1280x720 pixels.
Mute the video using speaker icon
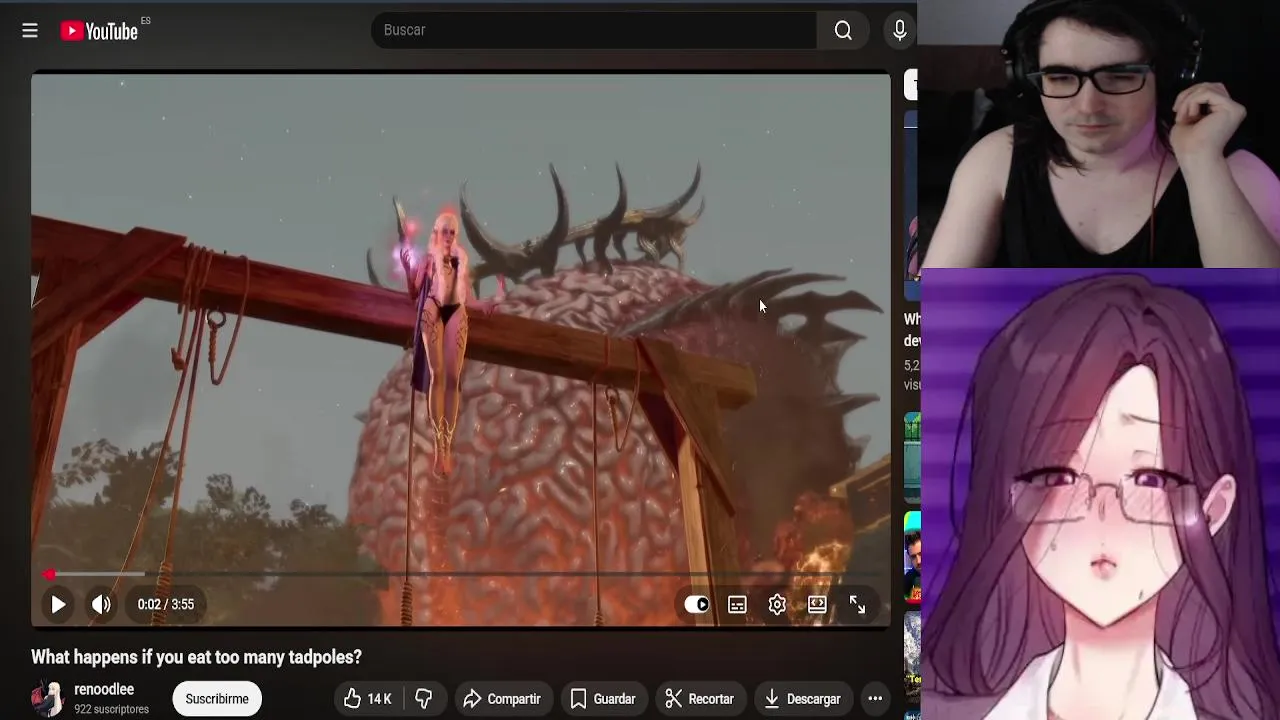[x=101, y=604]
